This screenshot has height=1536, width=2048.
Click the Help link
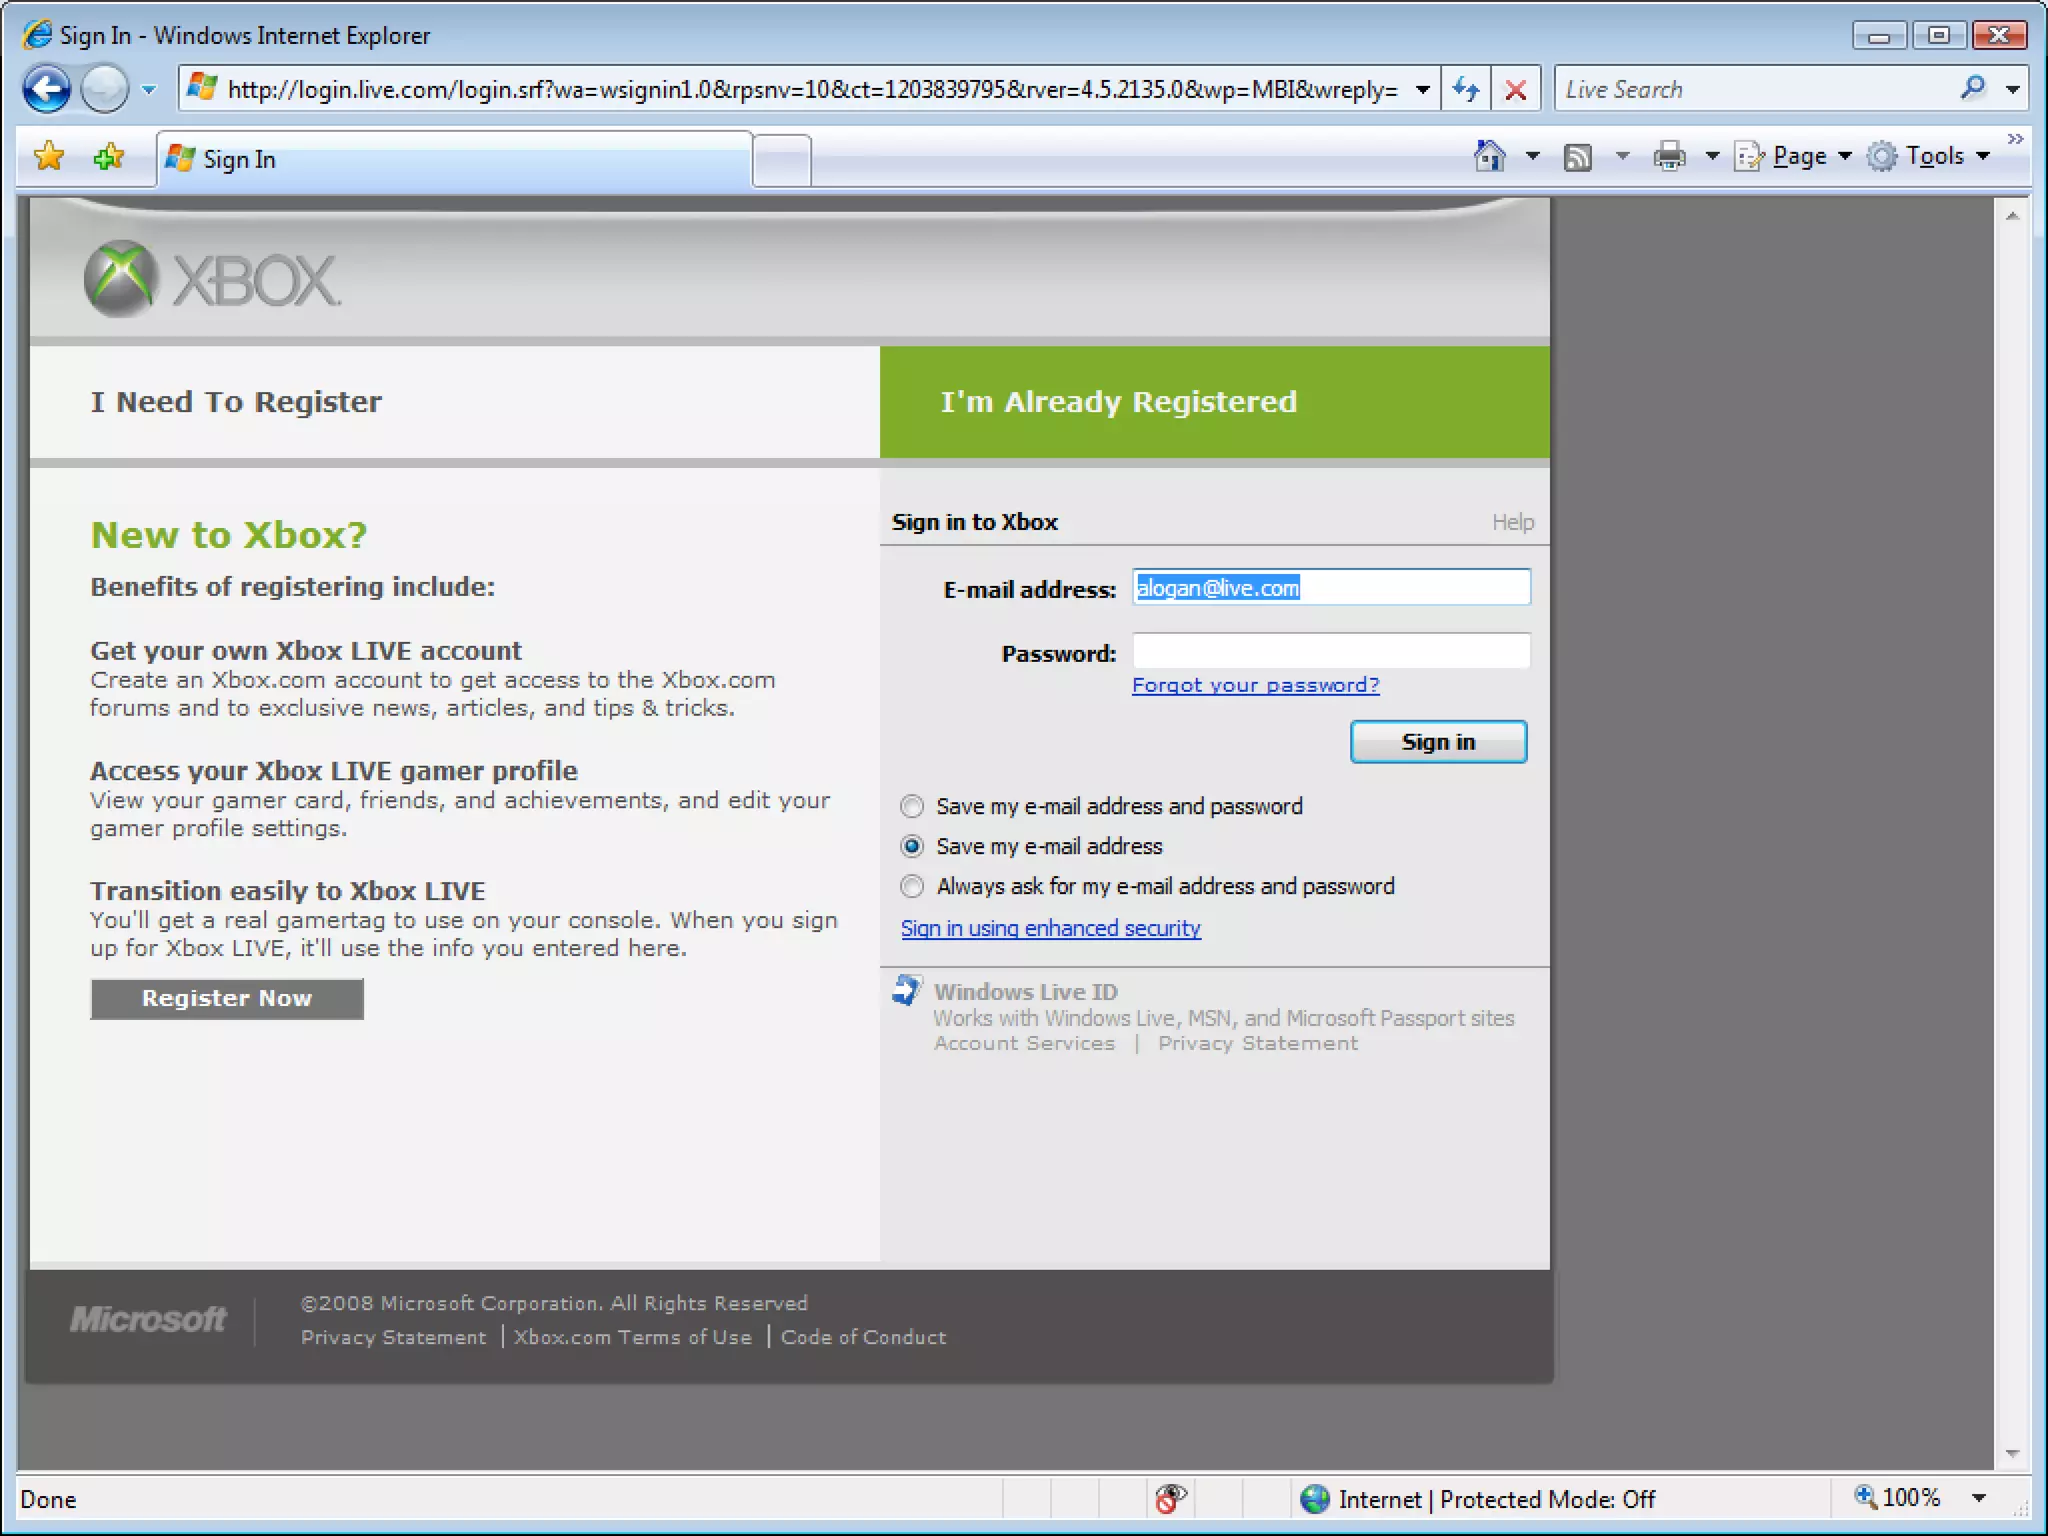pos(1513,522)
